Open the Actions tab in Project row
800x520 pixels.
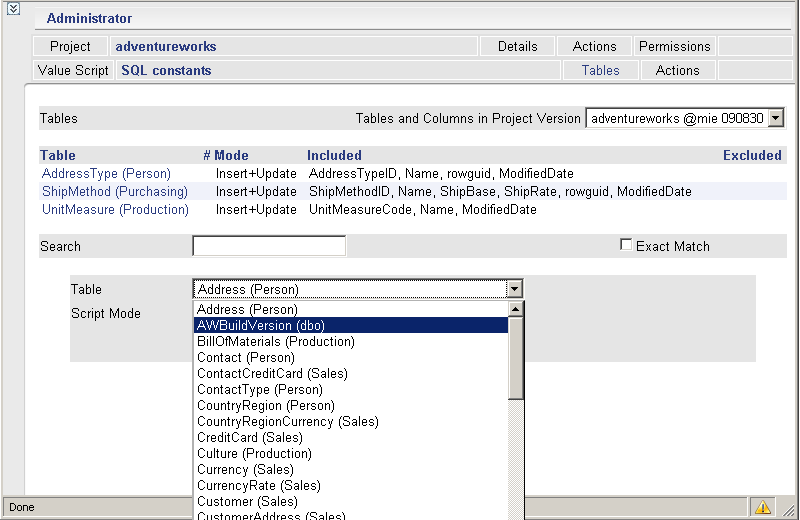[594, 46]
